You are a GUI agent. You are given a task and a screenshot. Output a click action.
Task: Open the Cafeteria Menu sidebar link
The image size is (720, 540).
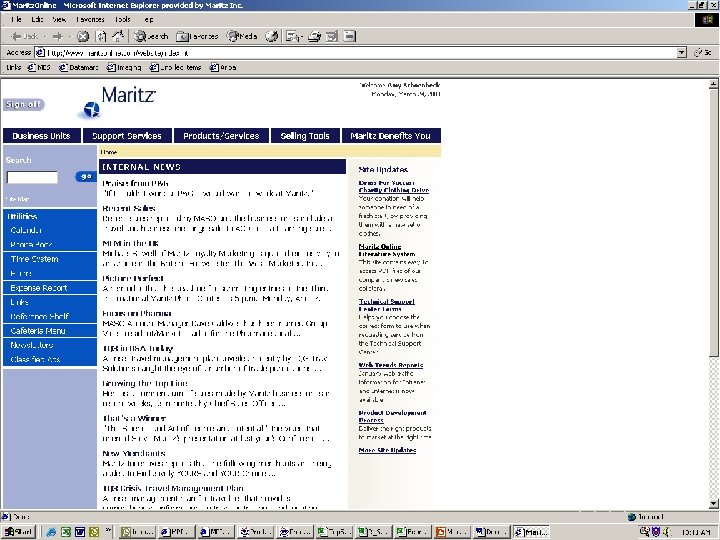pos(38,331)
